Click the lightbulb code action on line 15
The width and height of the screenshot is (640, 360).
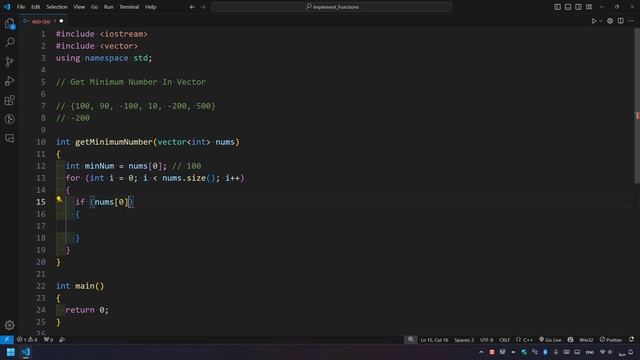coord(59,200)
